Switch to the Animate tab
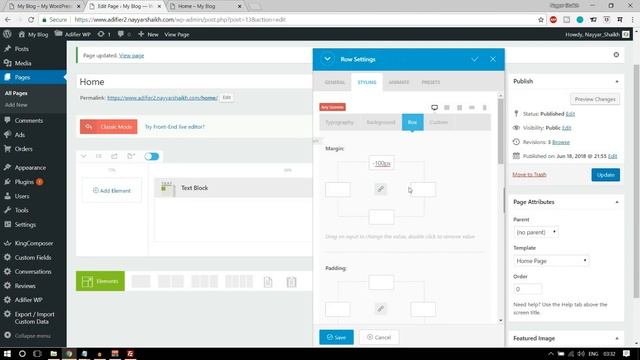This screenshot has width=640, height=360. pos(399,82)
